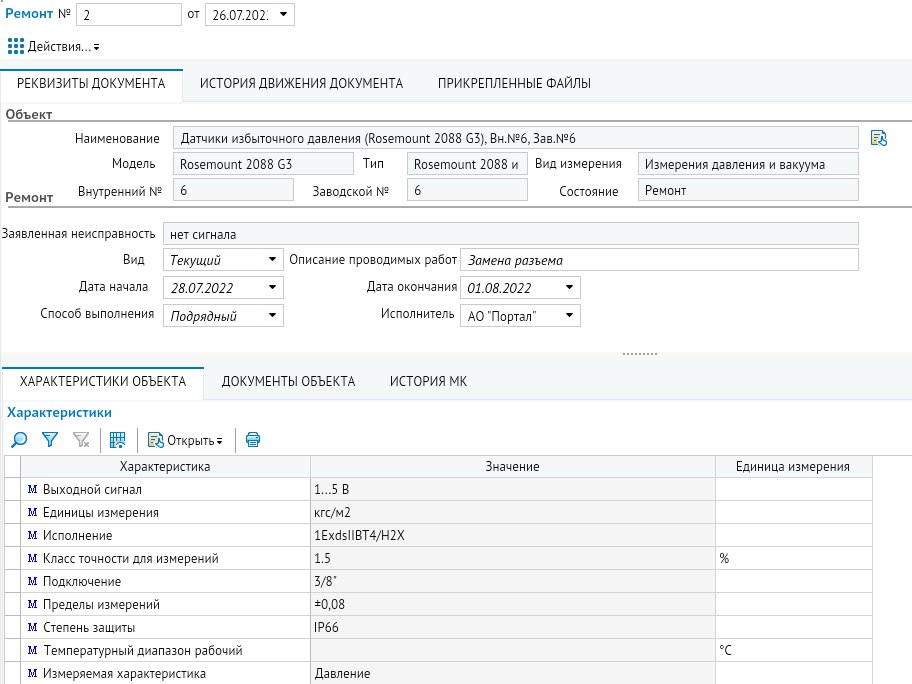912x684 pixels.
Task: Clear filter with crossed funnel icon
Action: (x=81, y=440)
